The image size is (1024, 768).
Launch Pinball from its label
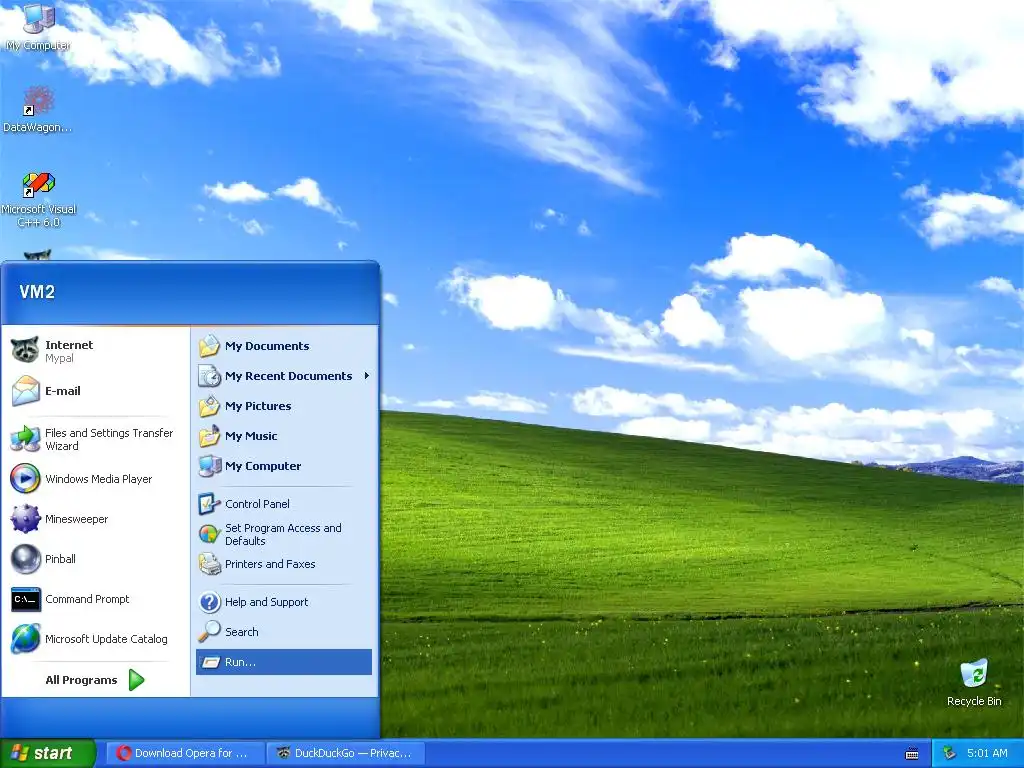pyautogui.click(x=60, y=559)
